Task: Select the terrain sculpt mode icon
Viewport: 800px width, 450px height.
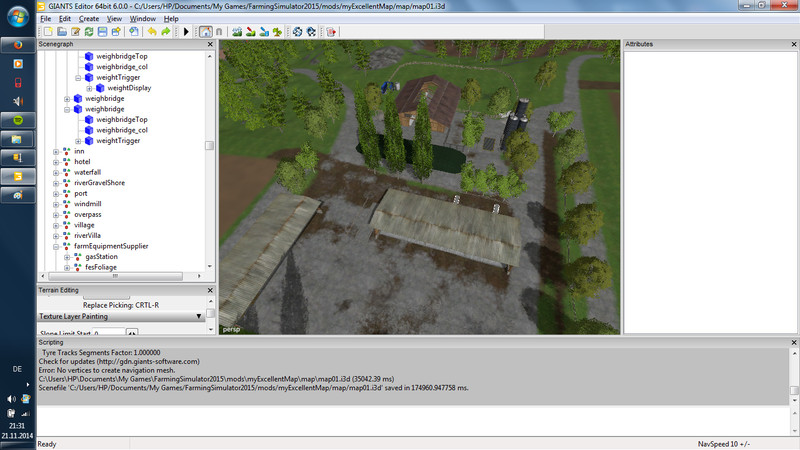Action: pyautogui.click(x=237, y=32)
